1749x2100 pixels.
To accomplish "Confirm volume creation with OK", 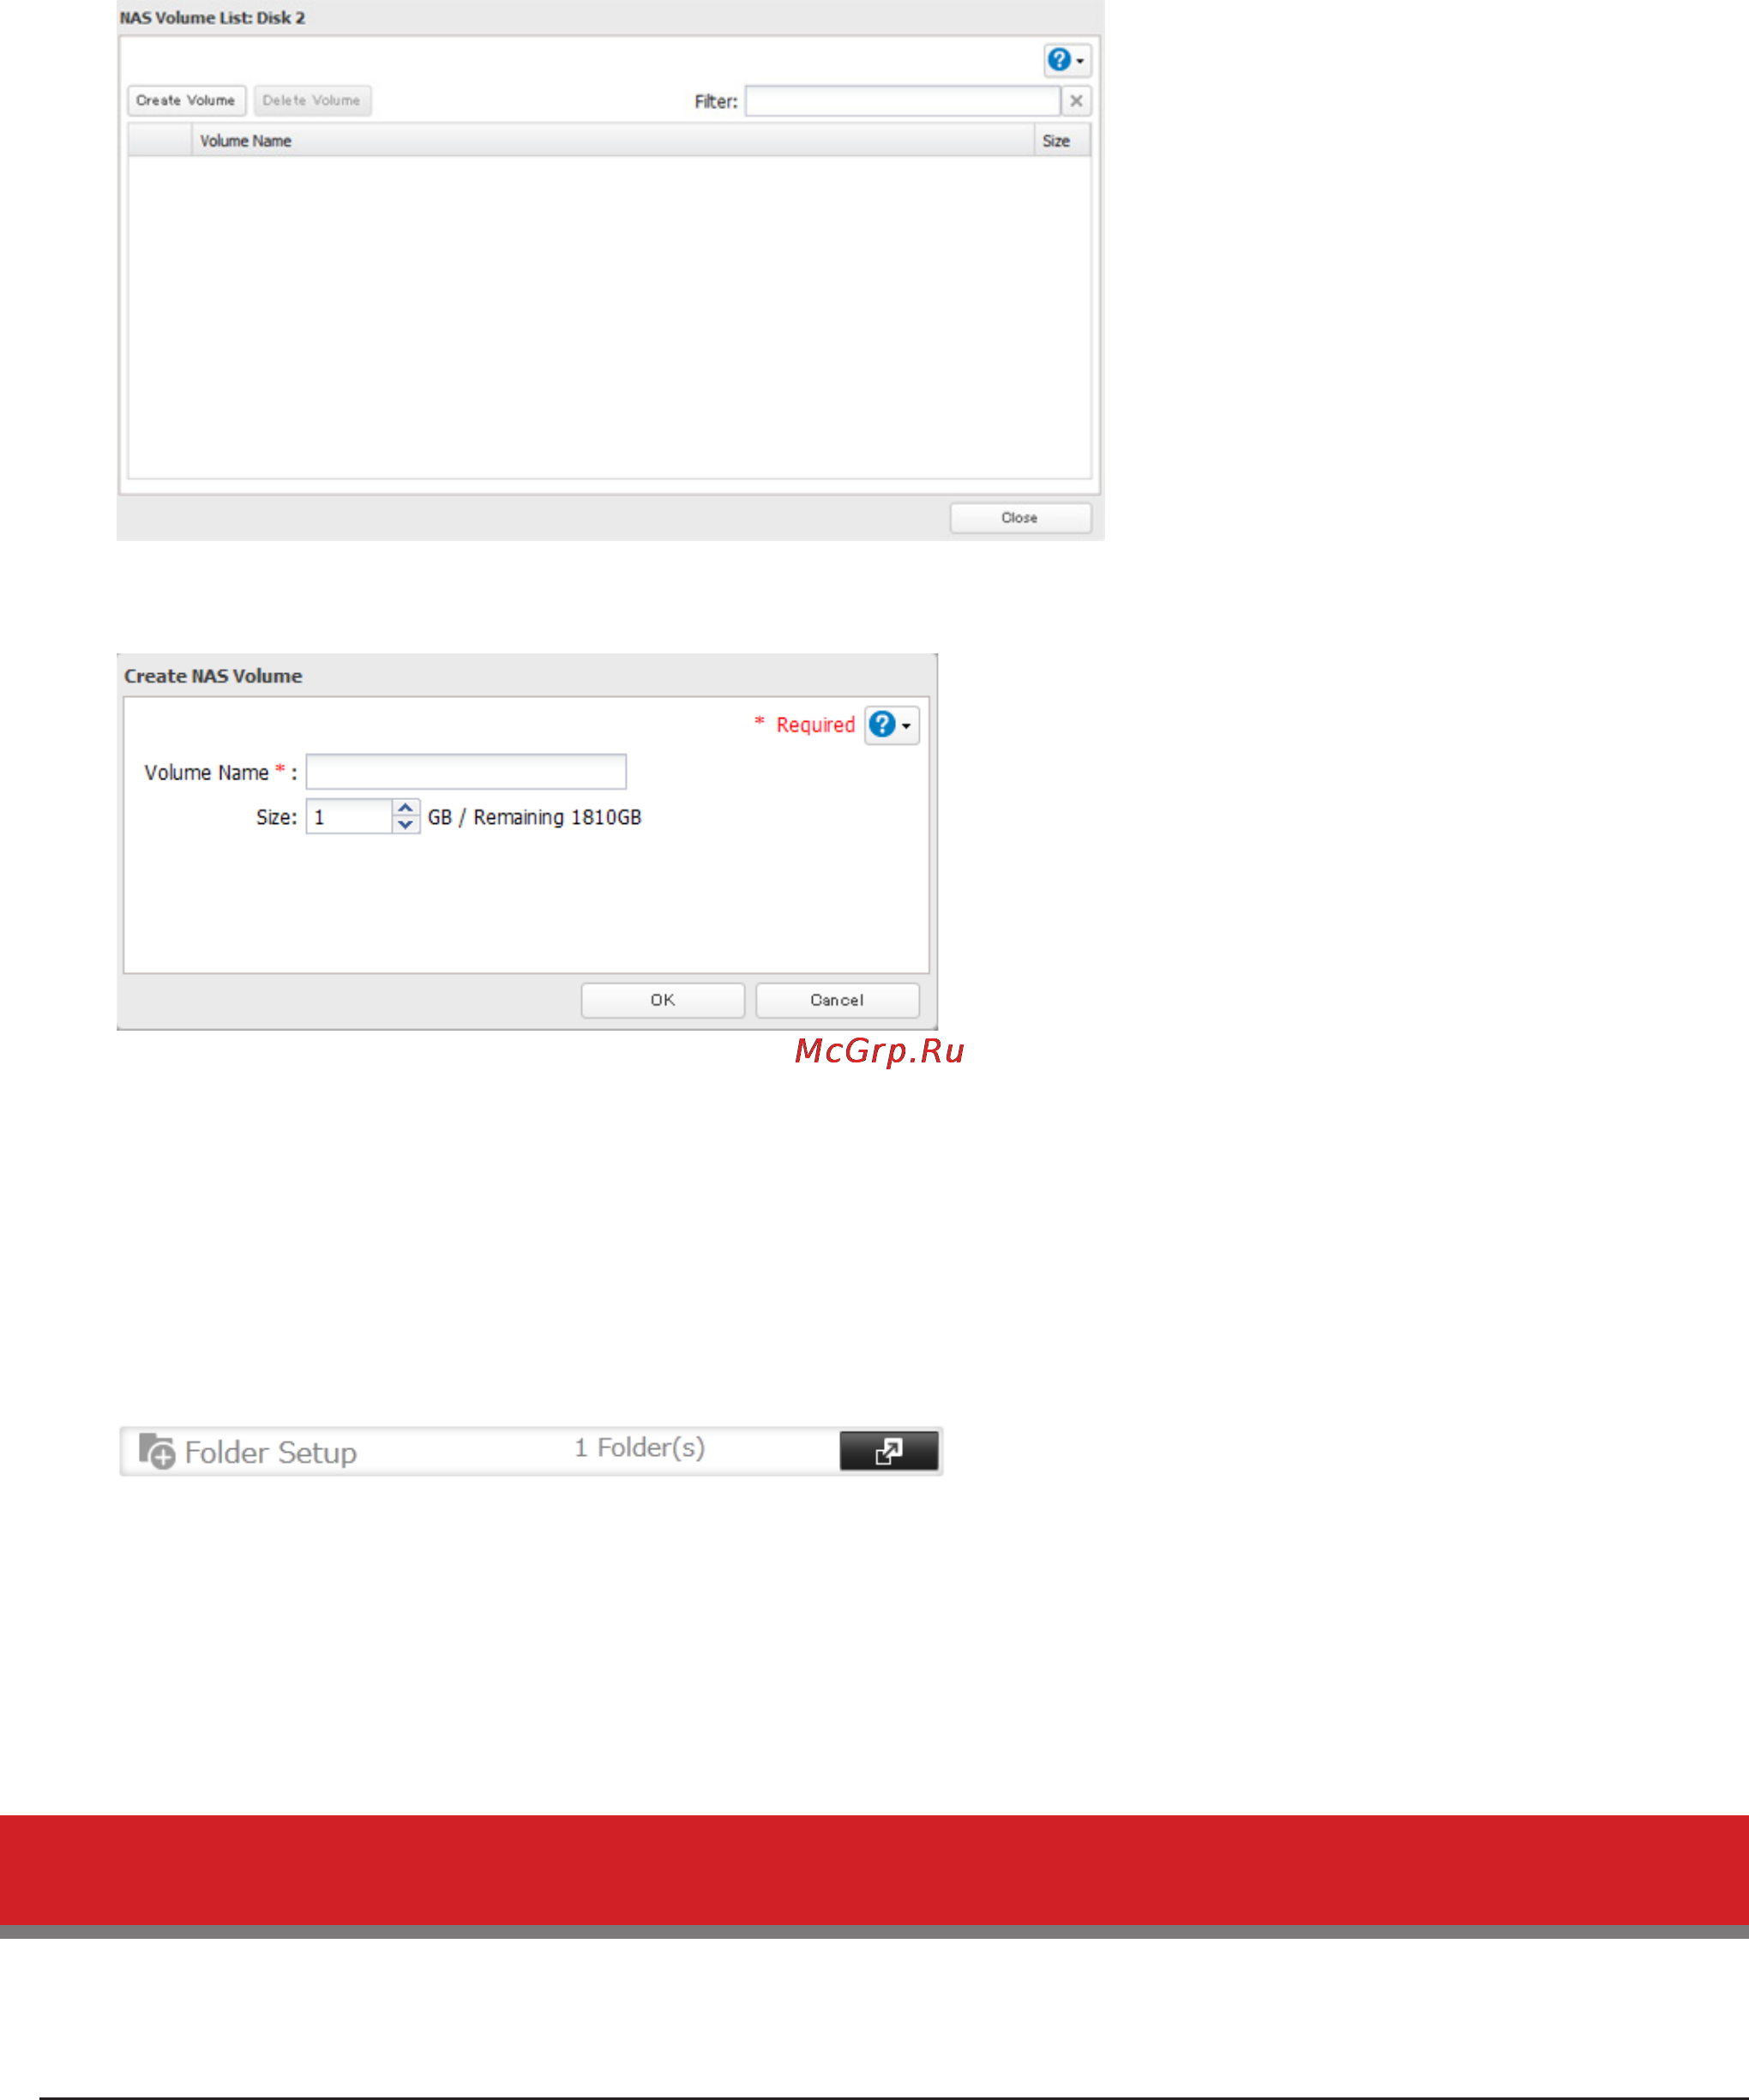I will point(663,1000).
